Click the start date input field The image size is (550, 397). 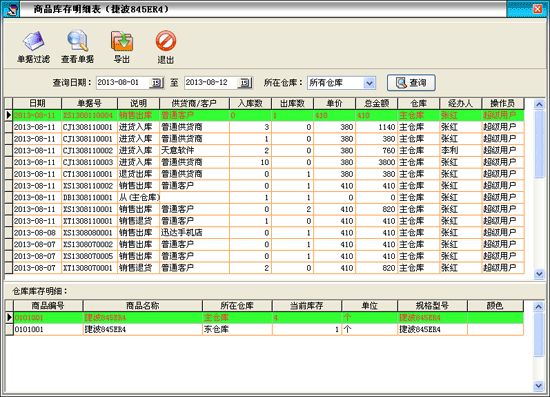(123, 83)
